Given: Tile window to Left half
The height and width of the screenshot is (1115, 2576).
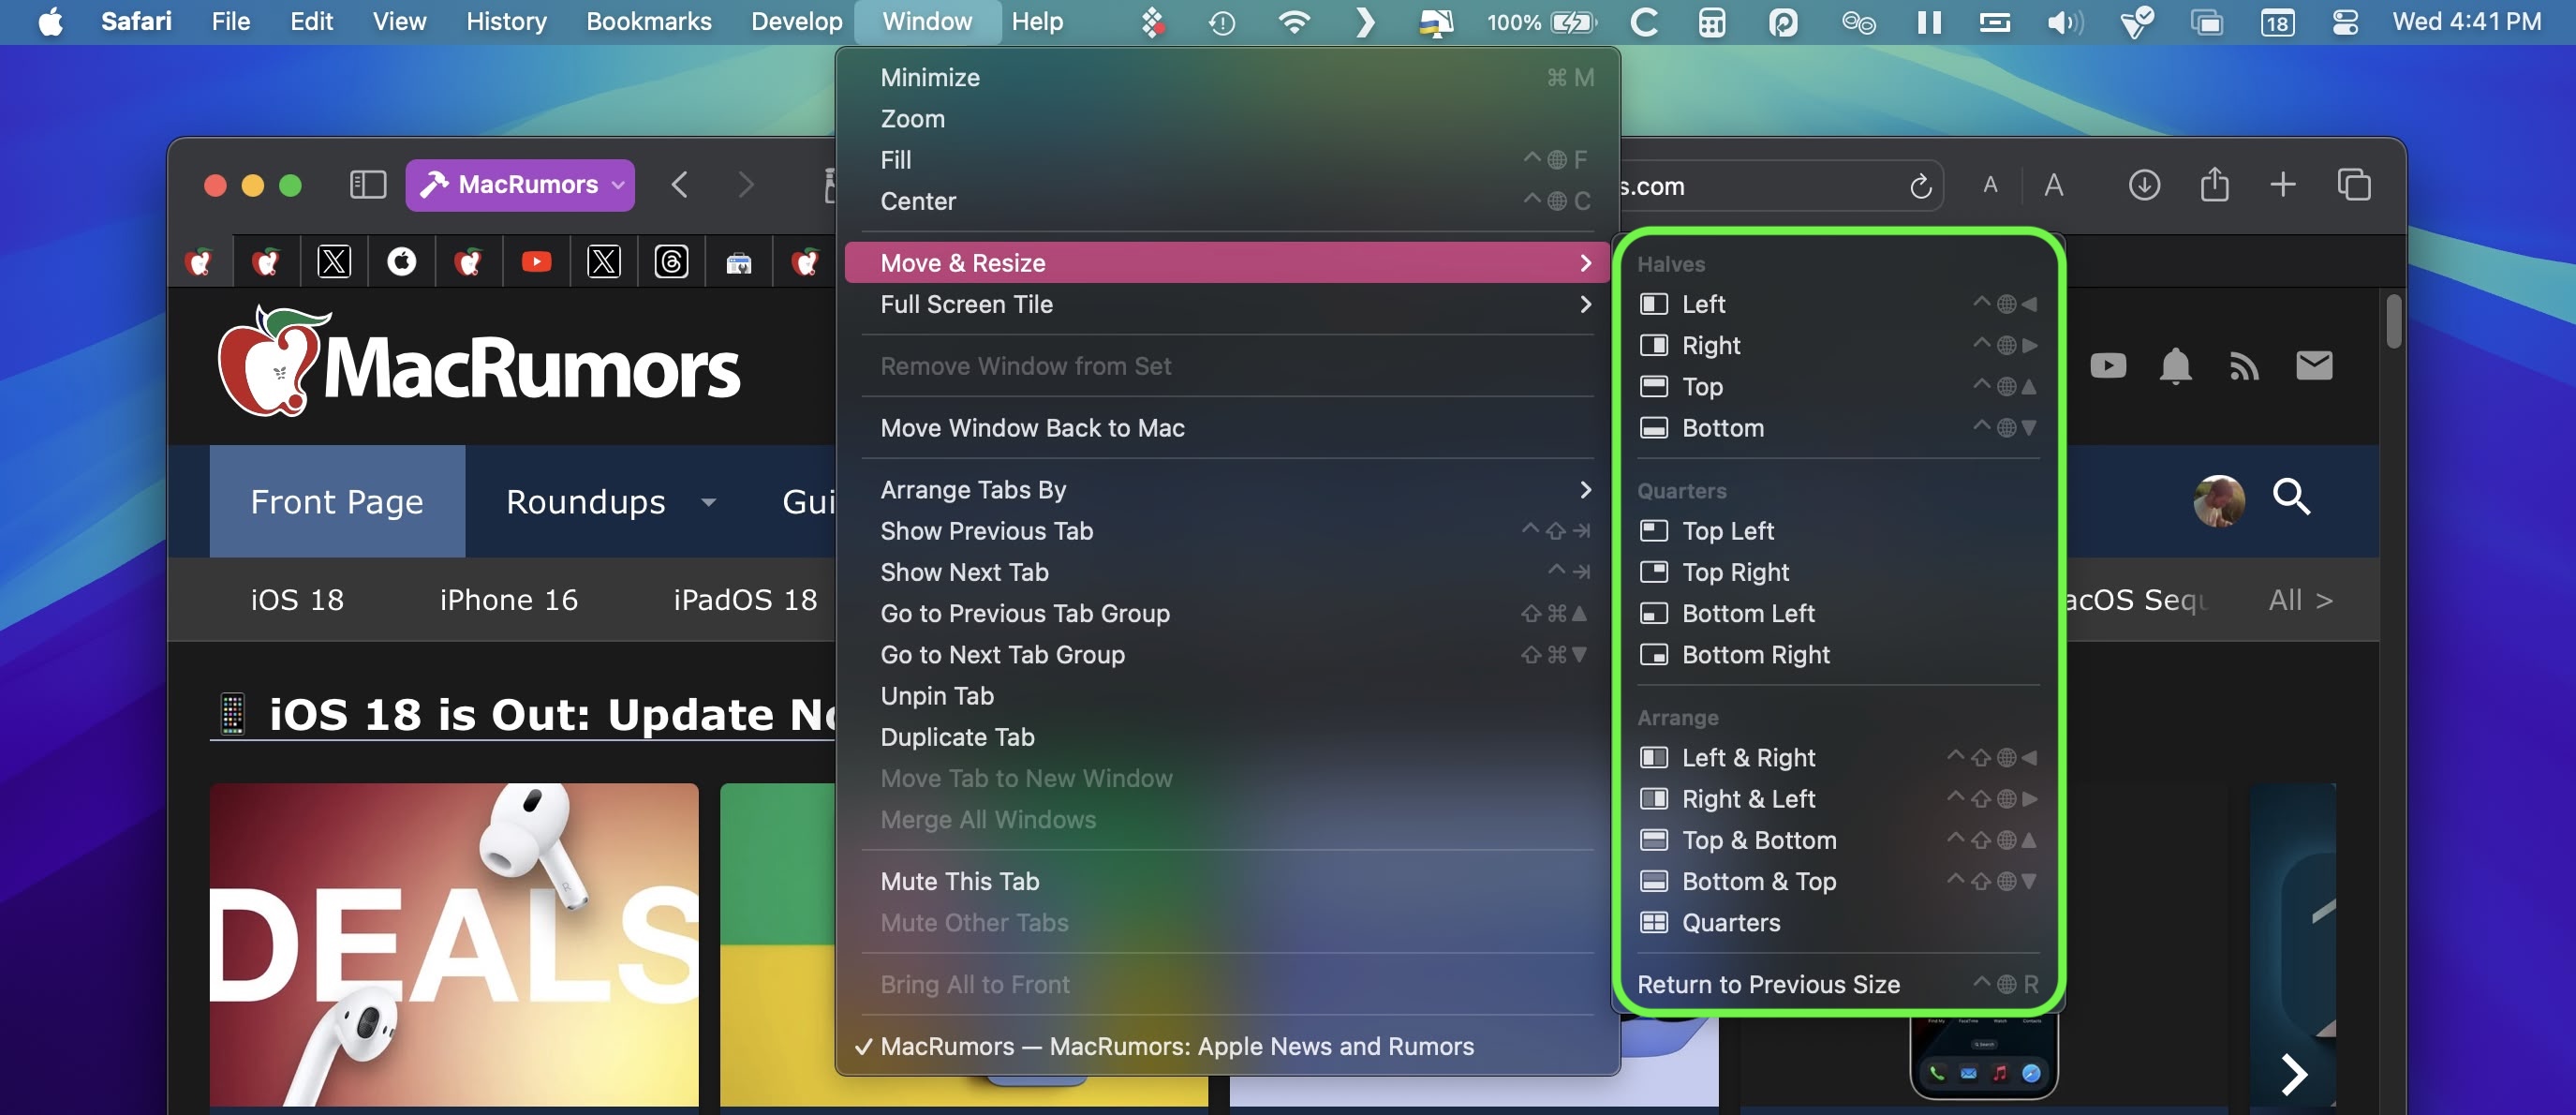Looking at the screenshot, I should click(1838, 304).
